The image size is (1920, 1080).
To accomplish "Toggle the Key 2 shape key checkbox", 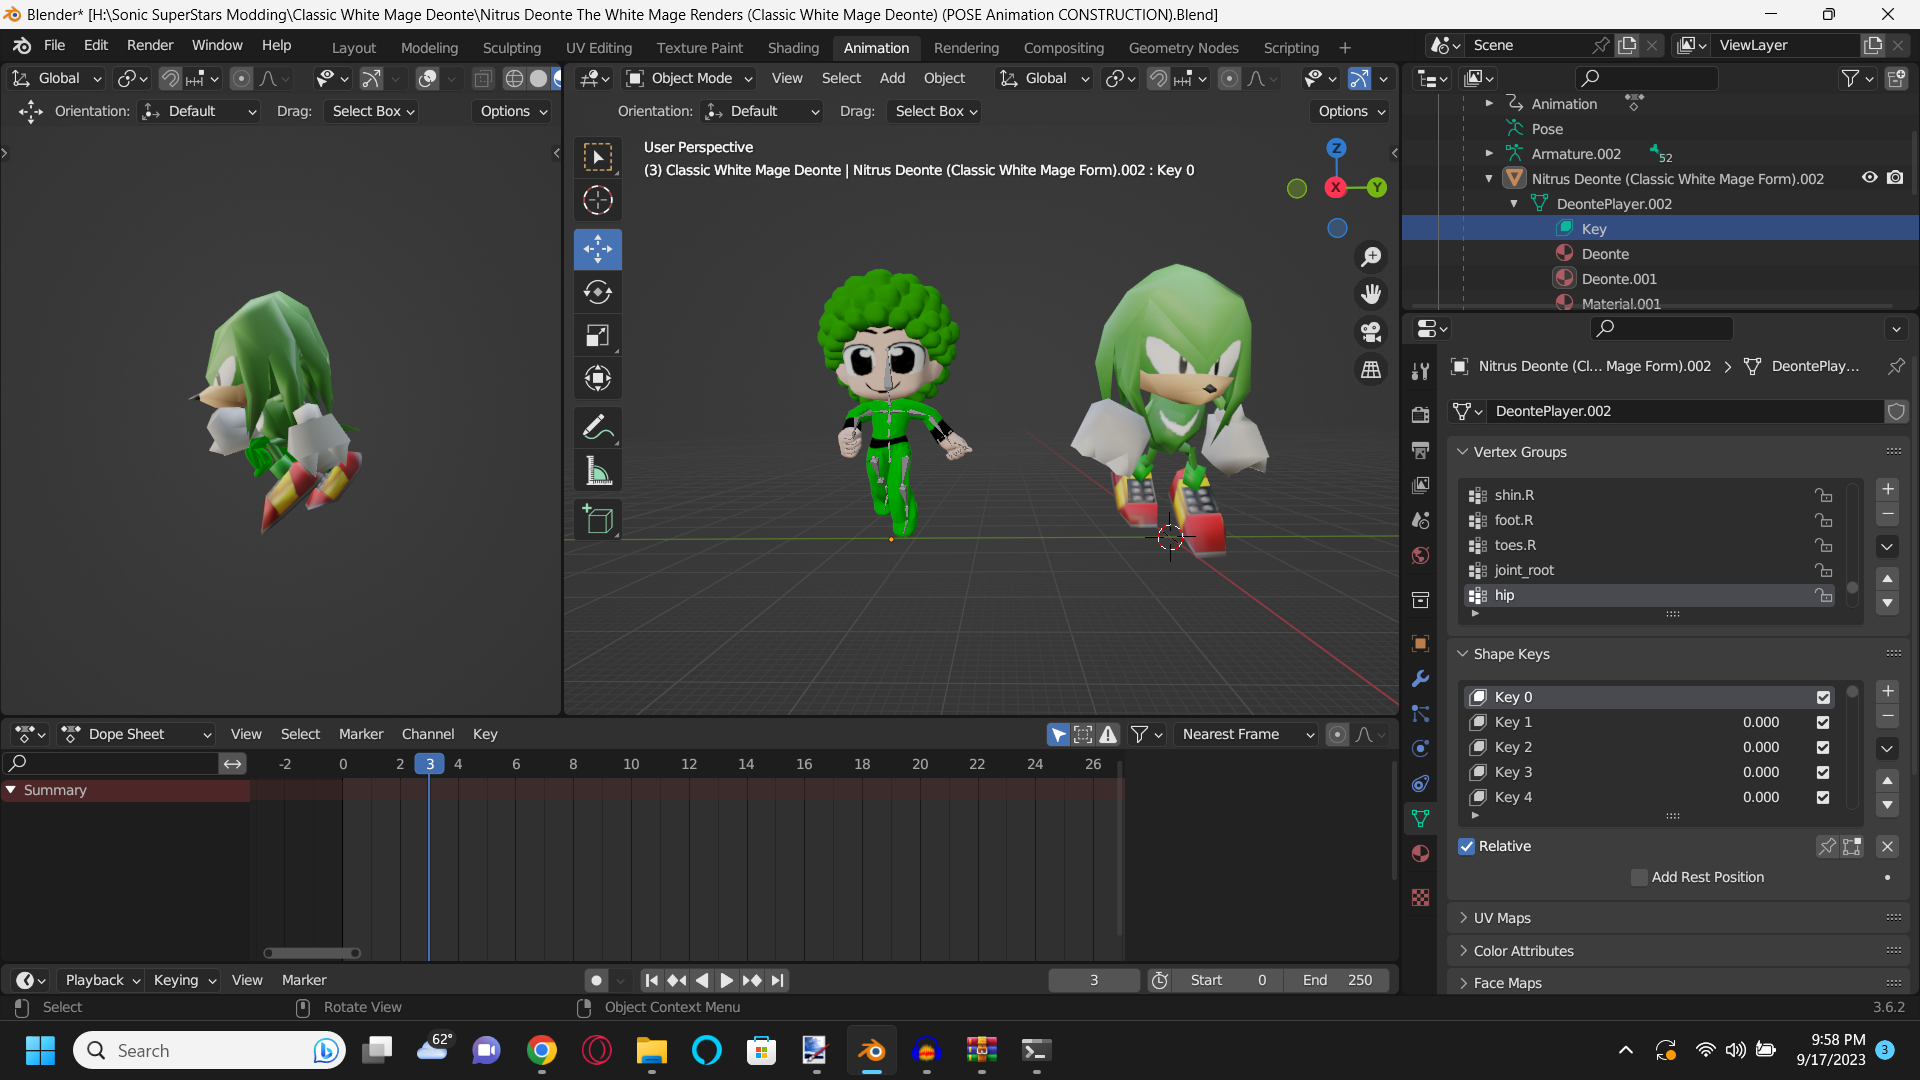I will coord(1823,747).
